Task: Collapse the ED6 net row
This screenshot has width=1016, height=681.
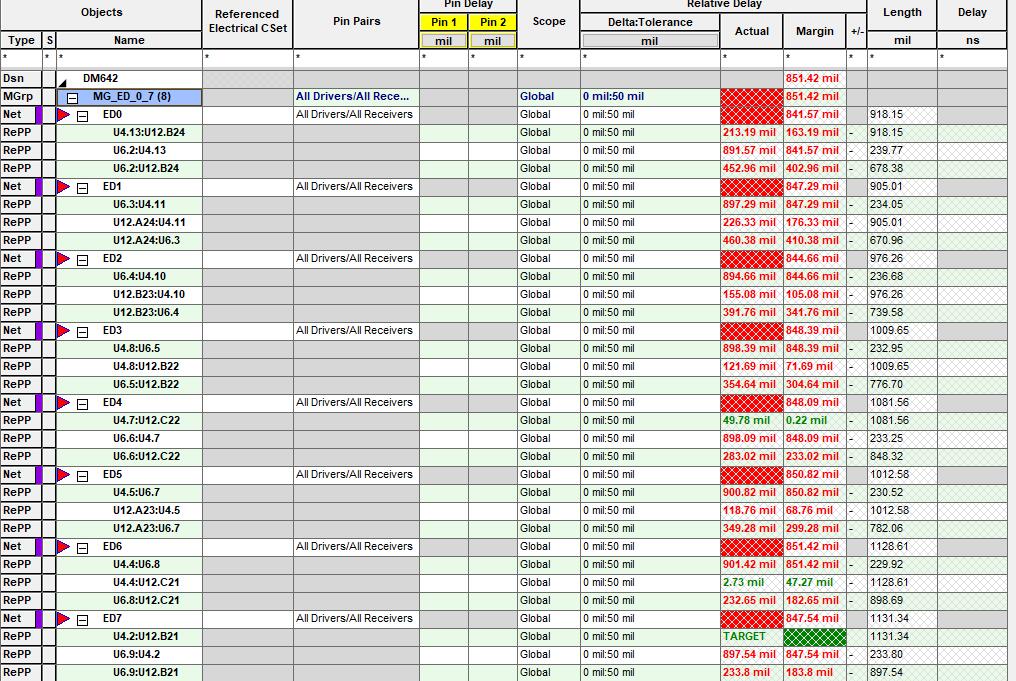Action: 83,548
